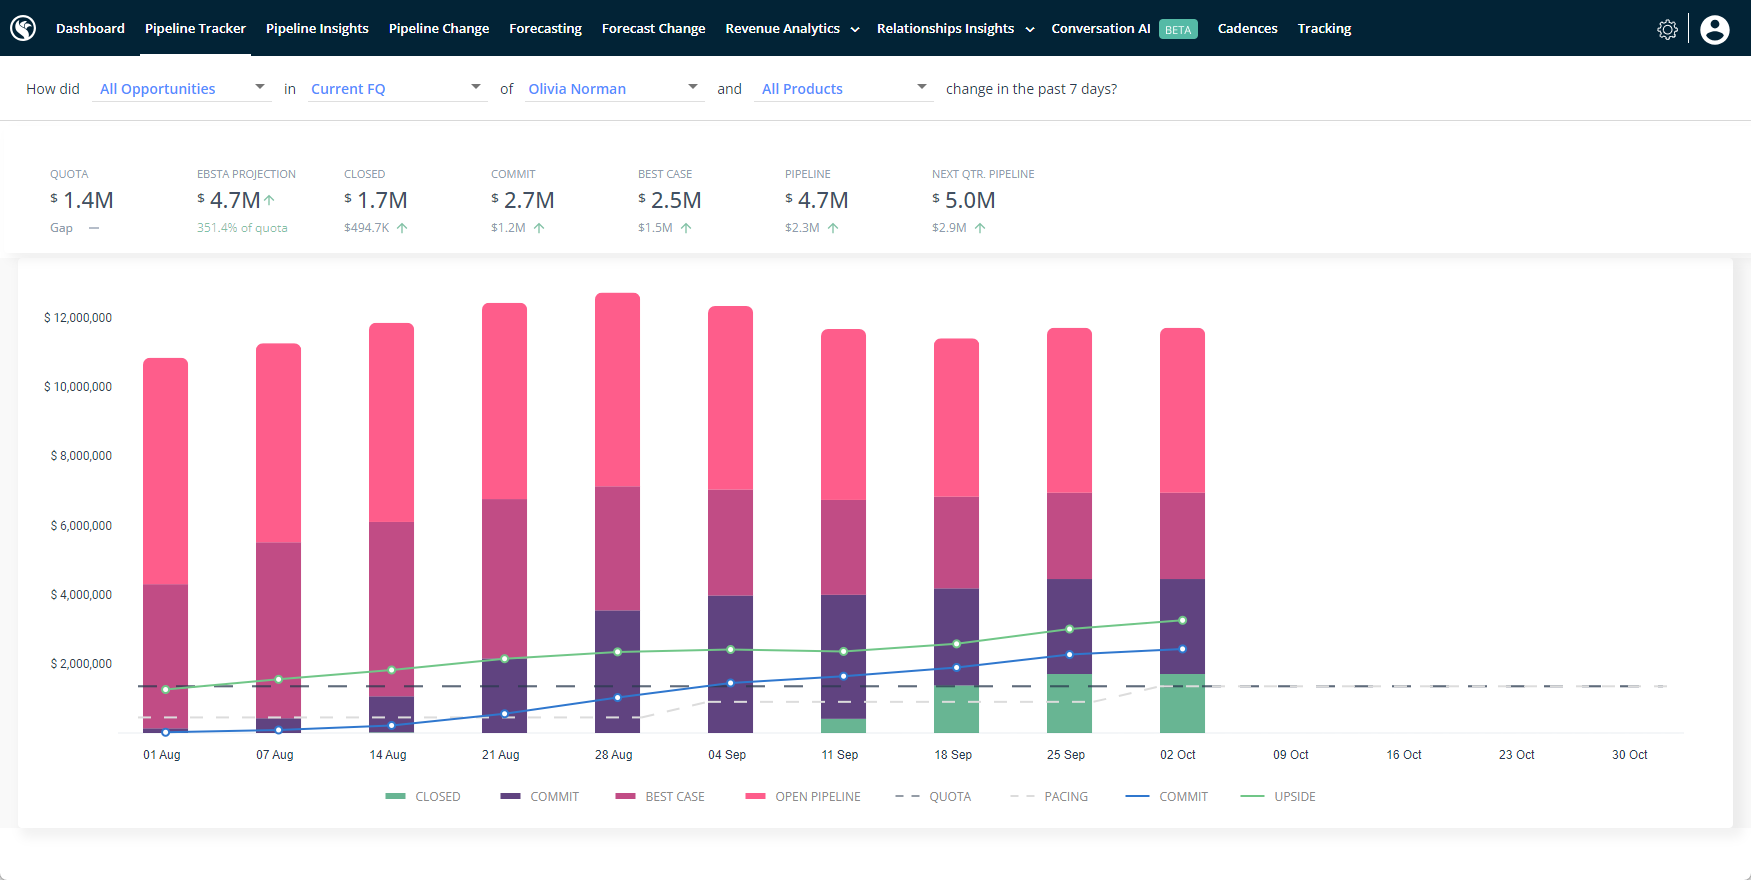This screenshot has height=880, width=1751.
Task: Click the up arrow next to $2.9M
Action: coord(980,228)
